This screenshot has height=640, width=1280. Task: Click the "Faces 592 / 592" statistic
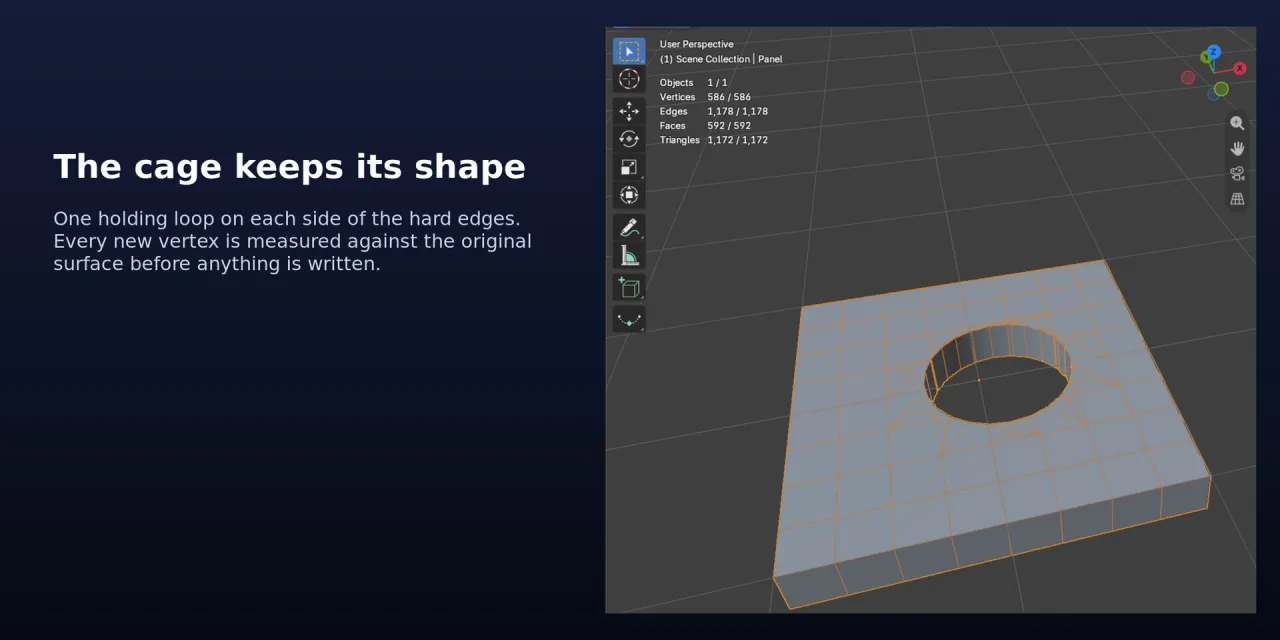[x=705, y=126]
